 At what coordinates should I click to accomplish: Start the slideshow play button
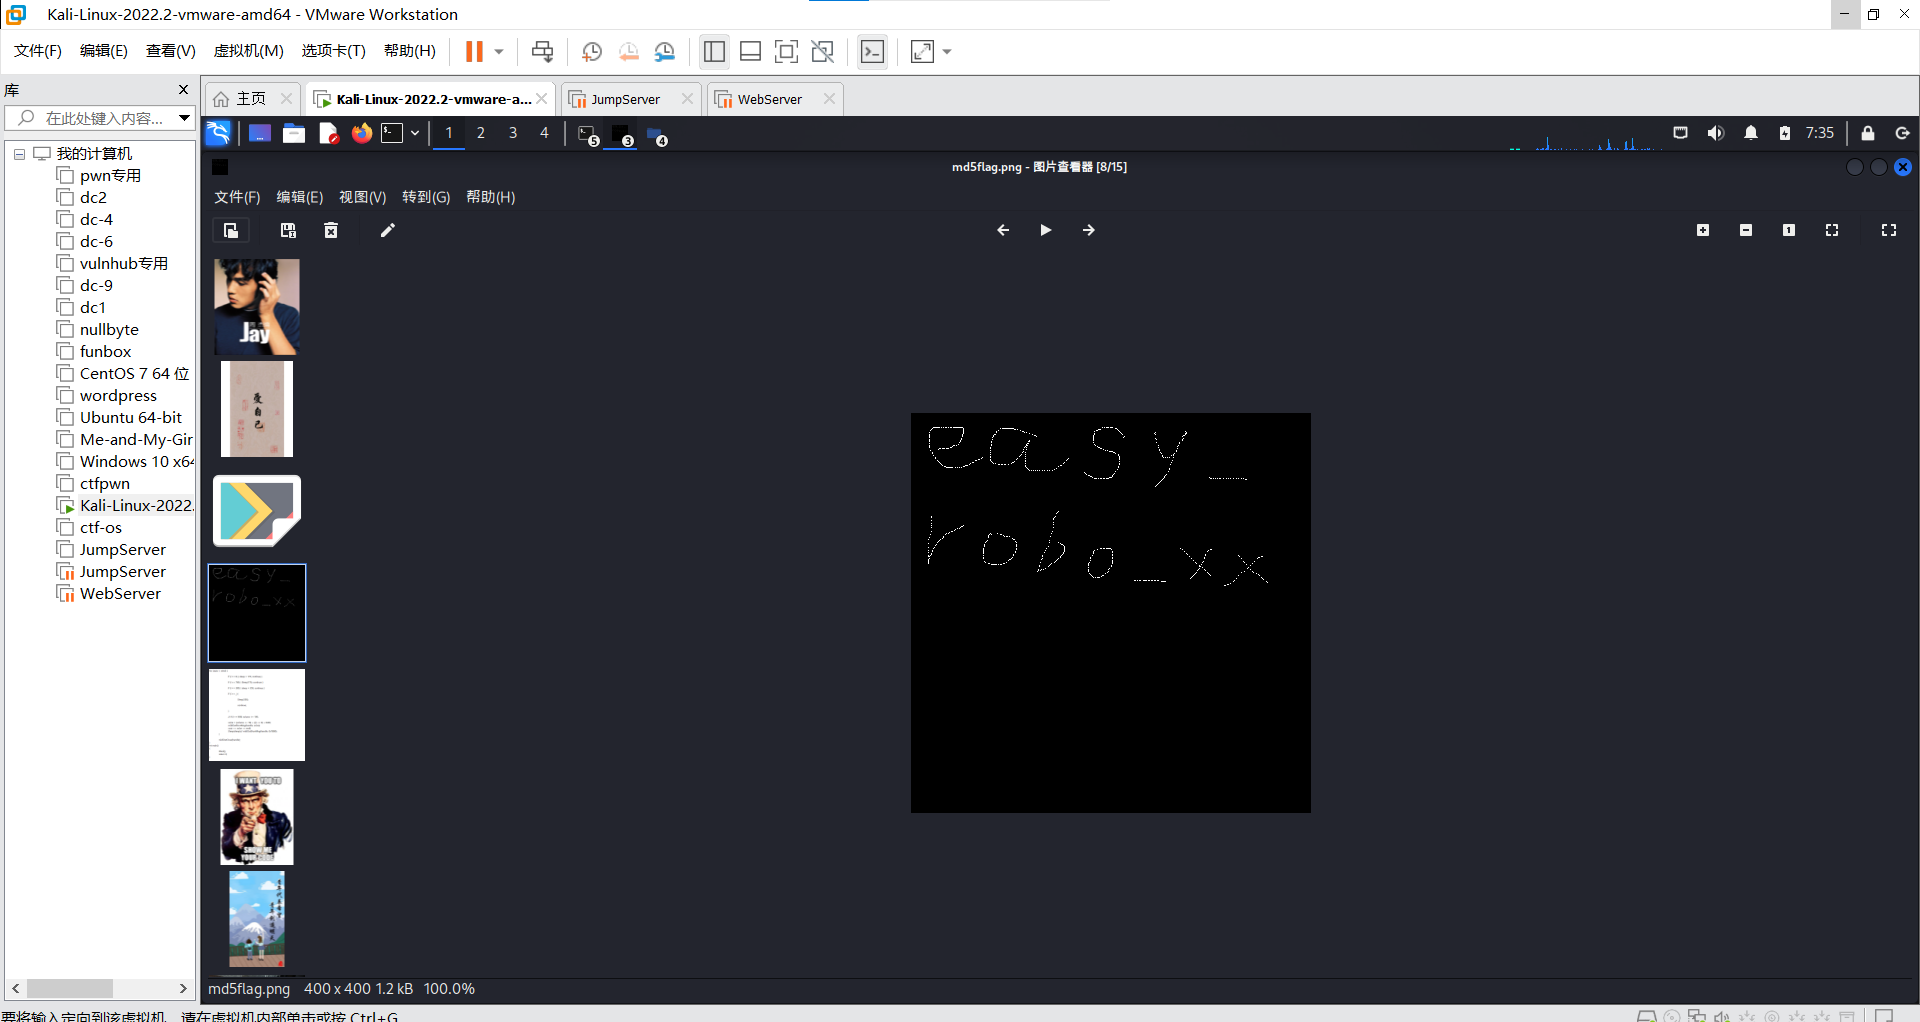pyautogui.click(x=1046, y=230)
